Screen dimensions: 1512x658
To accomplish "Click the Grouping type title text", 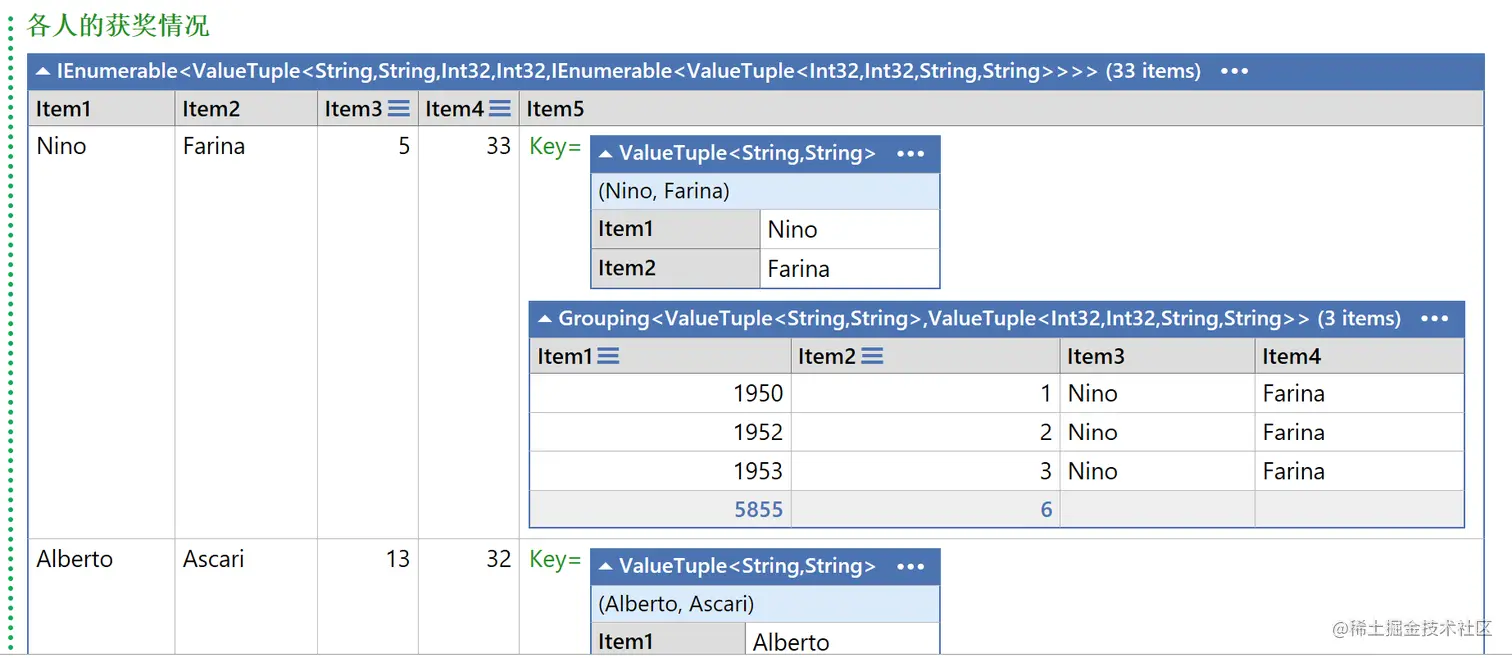I will [x=979, y=319].
